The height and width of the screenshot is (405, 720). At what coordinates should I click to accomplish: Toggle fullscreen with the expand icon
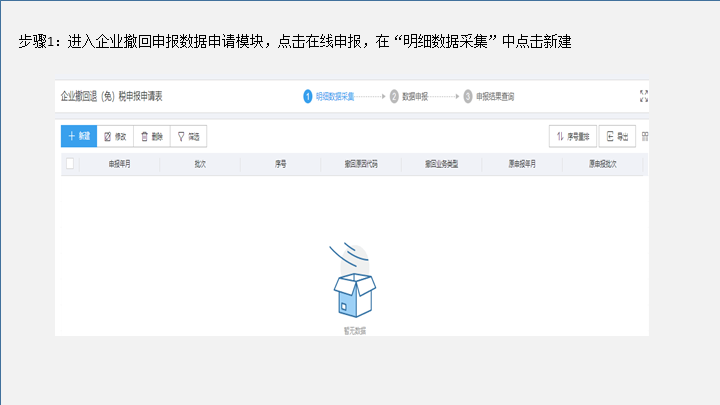click(644, 96)
